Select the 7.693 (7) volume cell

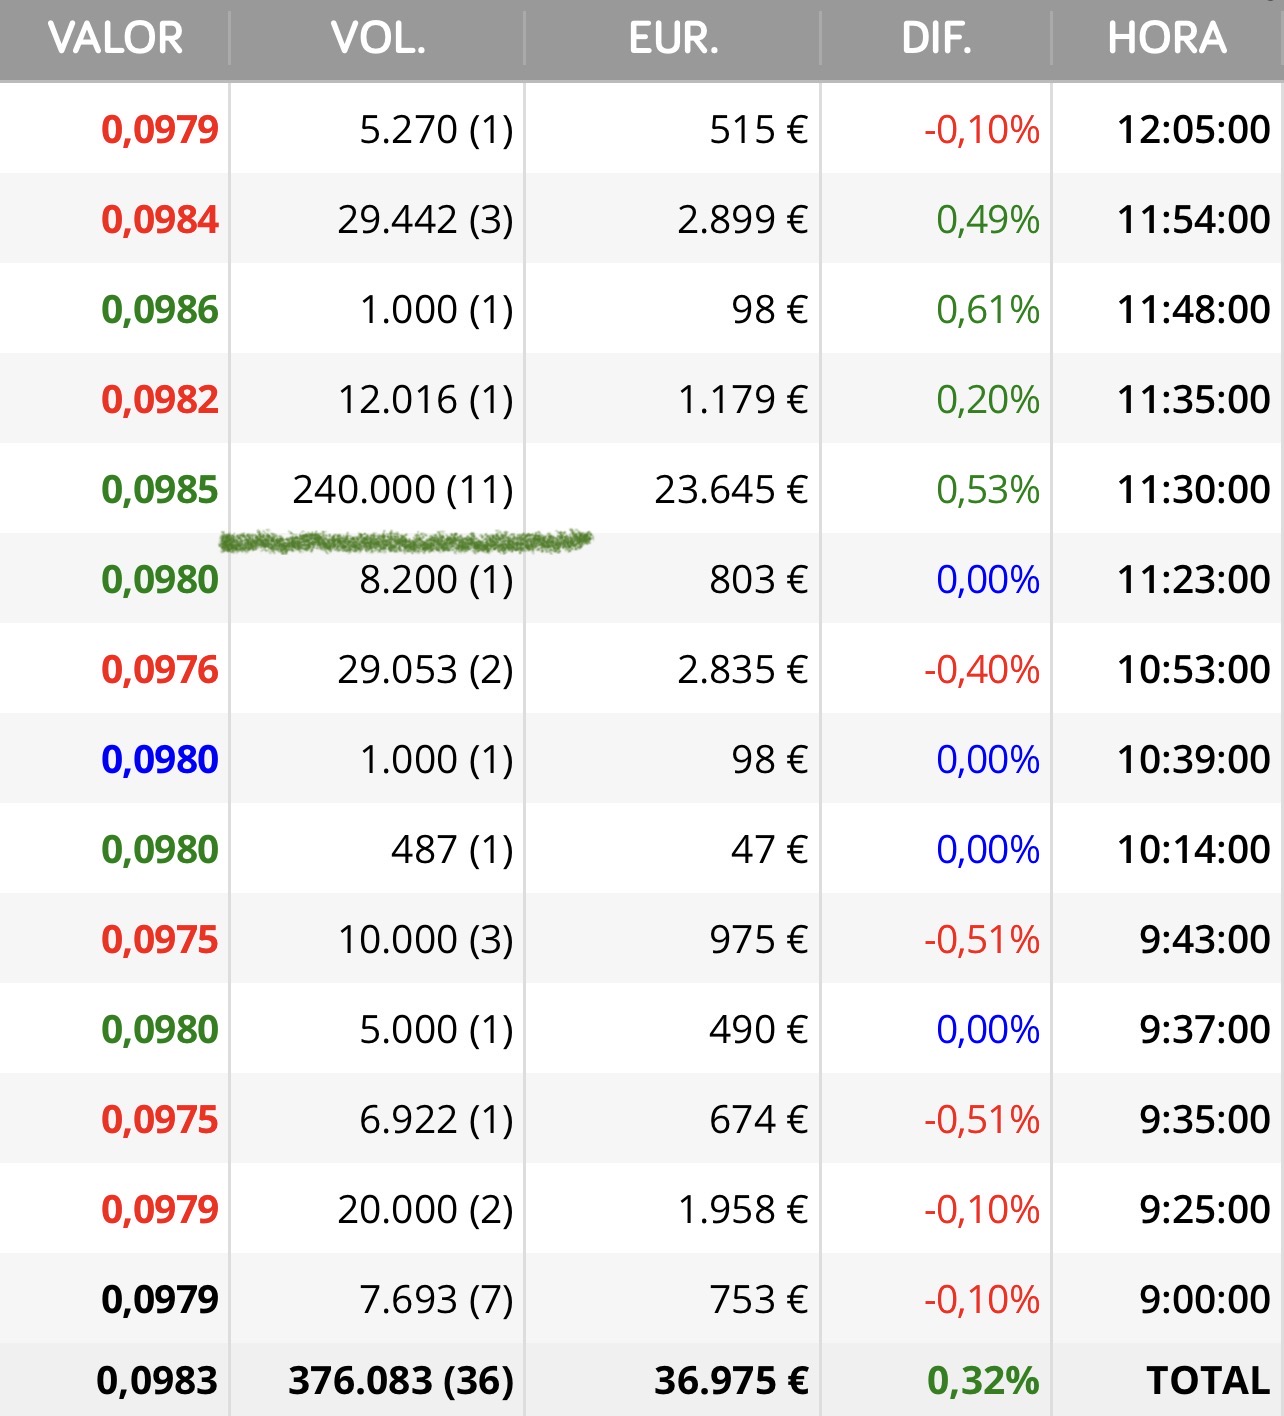(436, 1300)
